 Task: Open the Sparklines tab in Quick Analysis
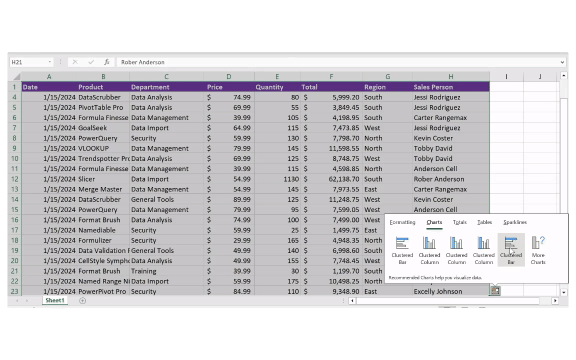click(x=515, y=222)
